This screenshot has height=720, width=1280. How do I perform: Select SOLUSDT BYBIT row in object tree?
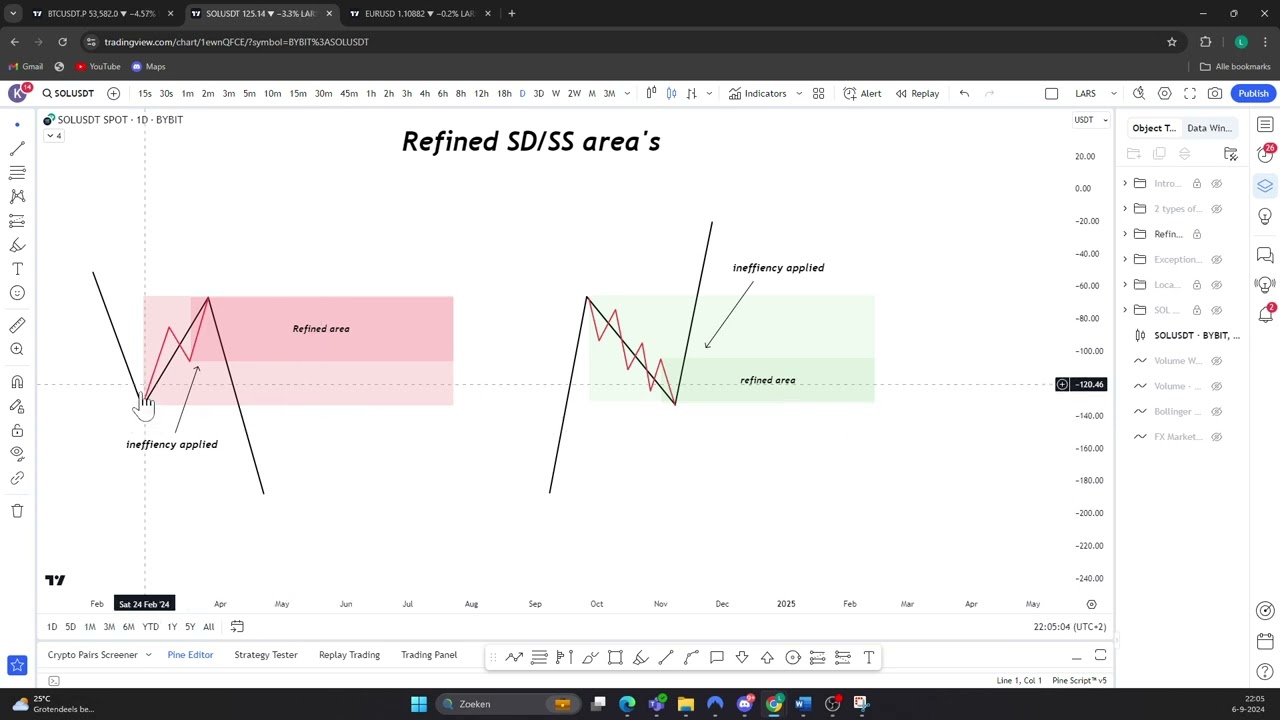pos(1184,335)
